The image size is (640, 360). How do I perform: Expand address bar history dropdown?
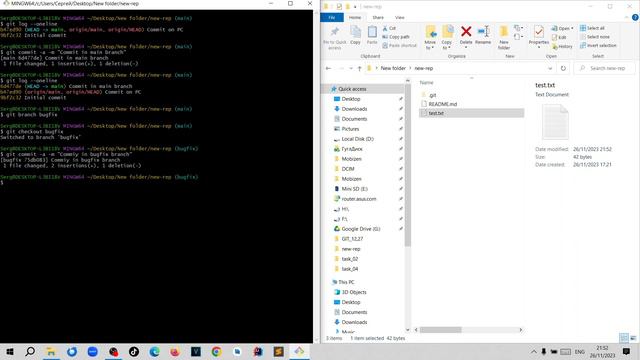550,68
